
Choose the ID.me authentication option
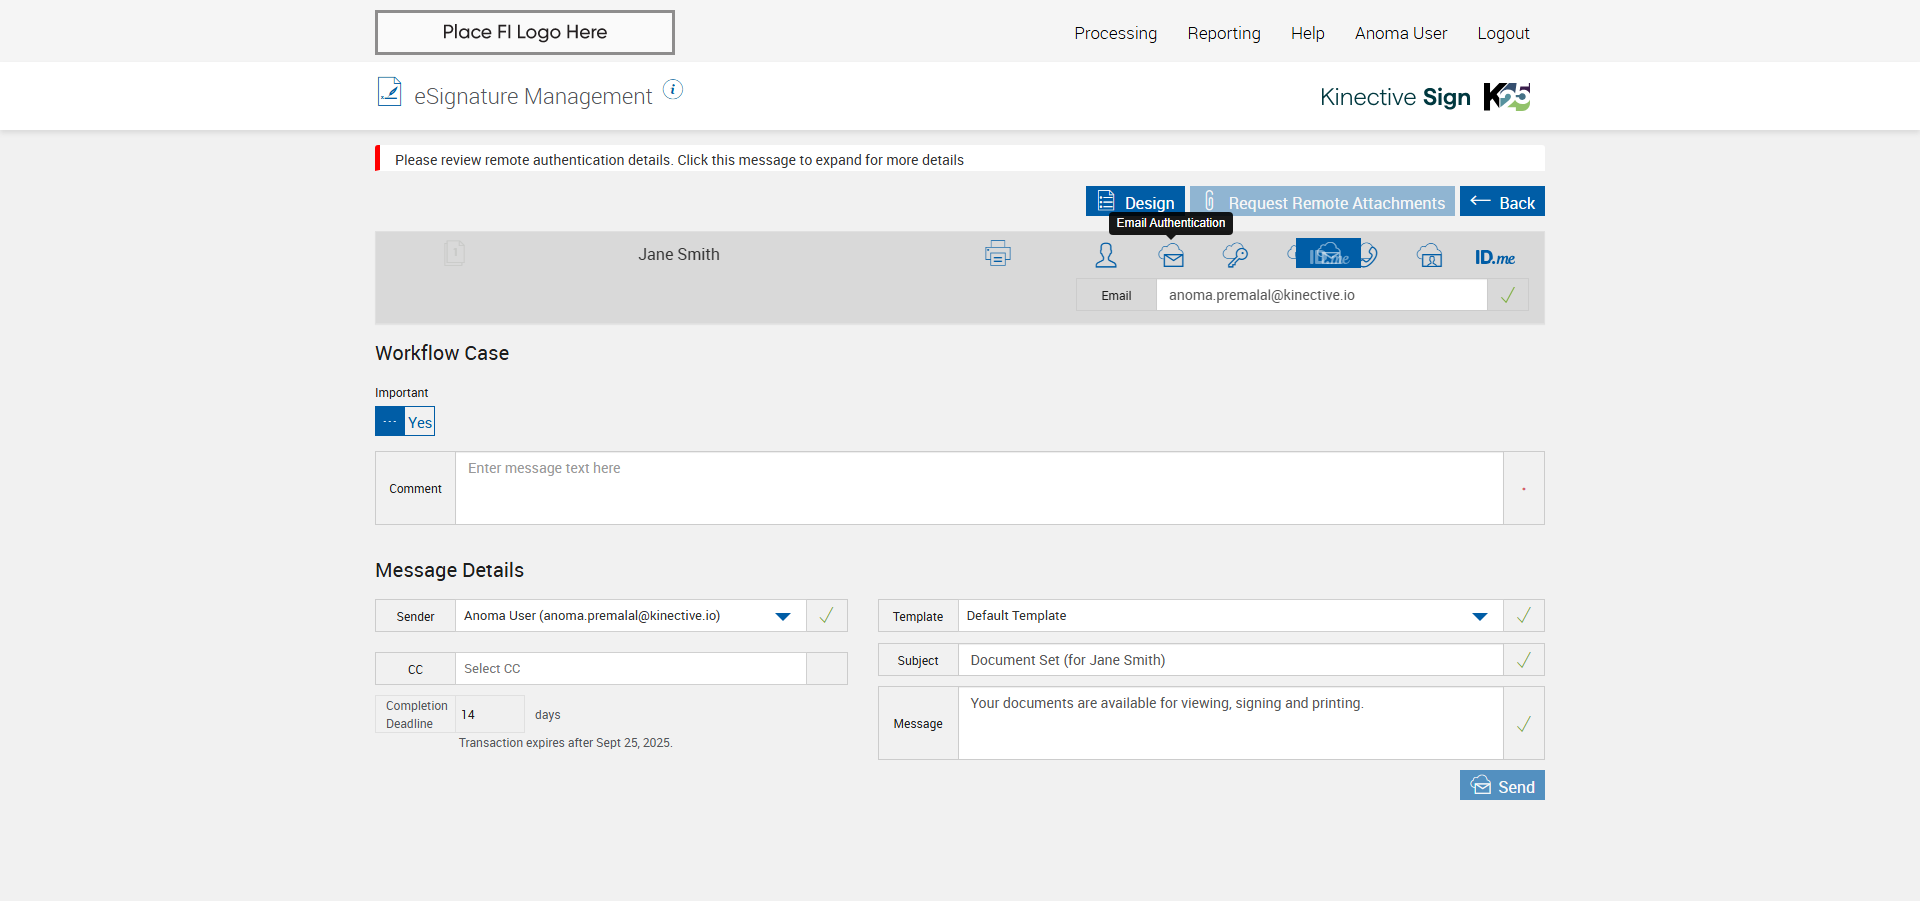[x=1494, y=257]
